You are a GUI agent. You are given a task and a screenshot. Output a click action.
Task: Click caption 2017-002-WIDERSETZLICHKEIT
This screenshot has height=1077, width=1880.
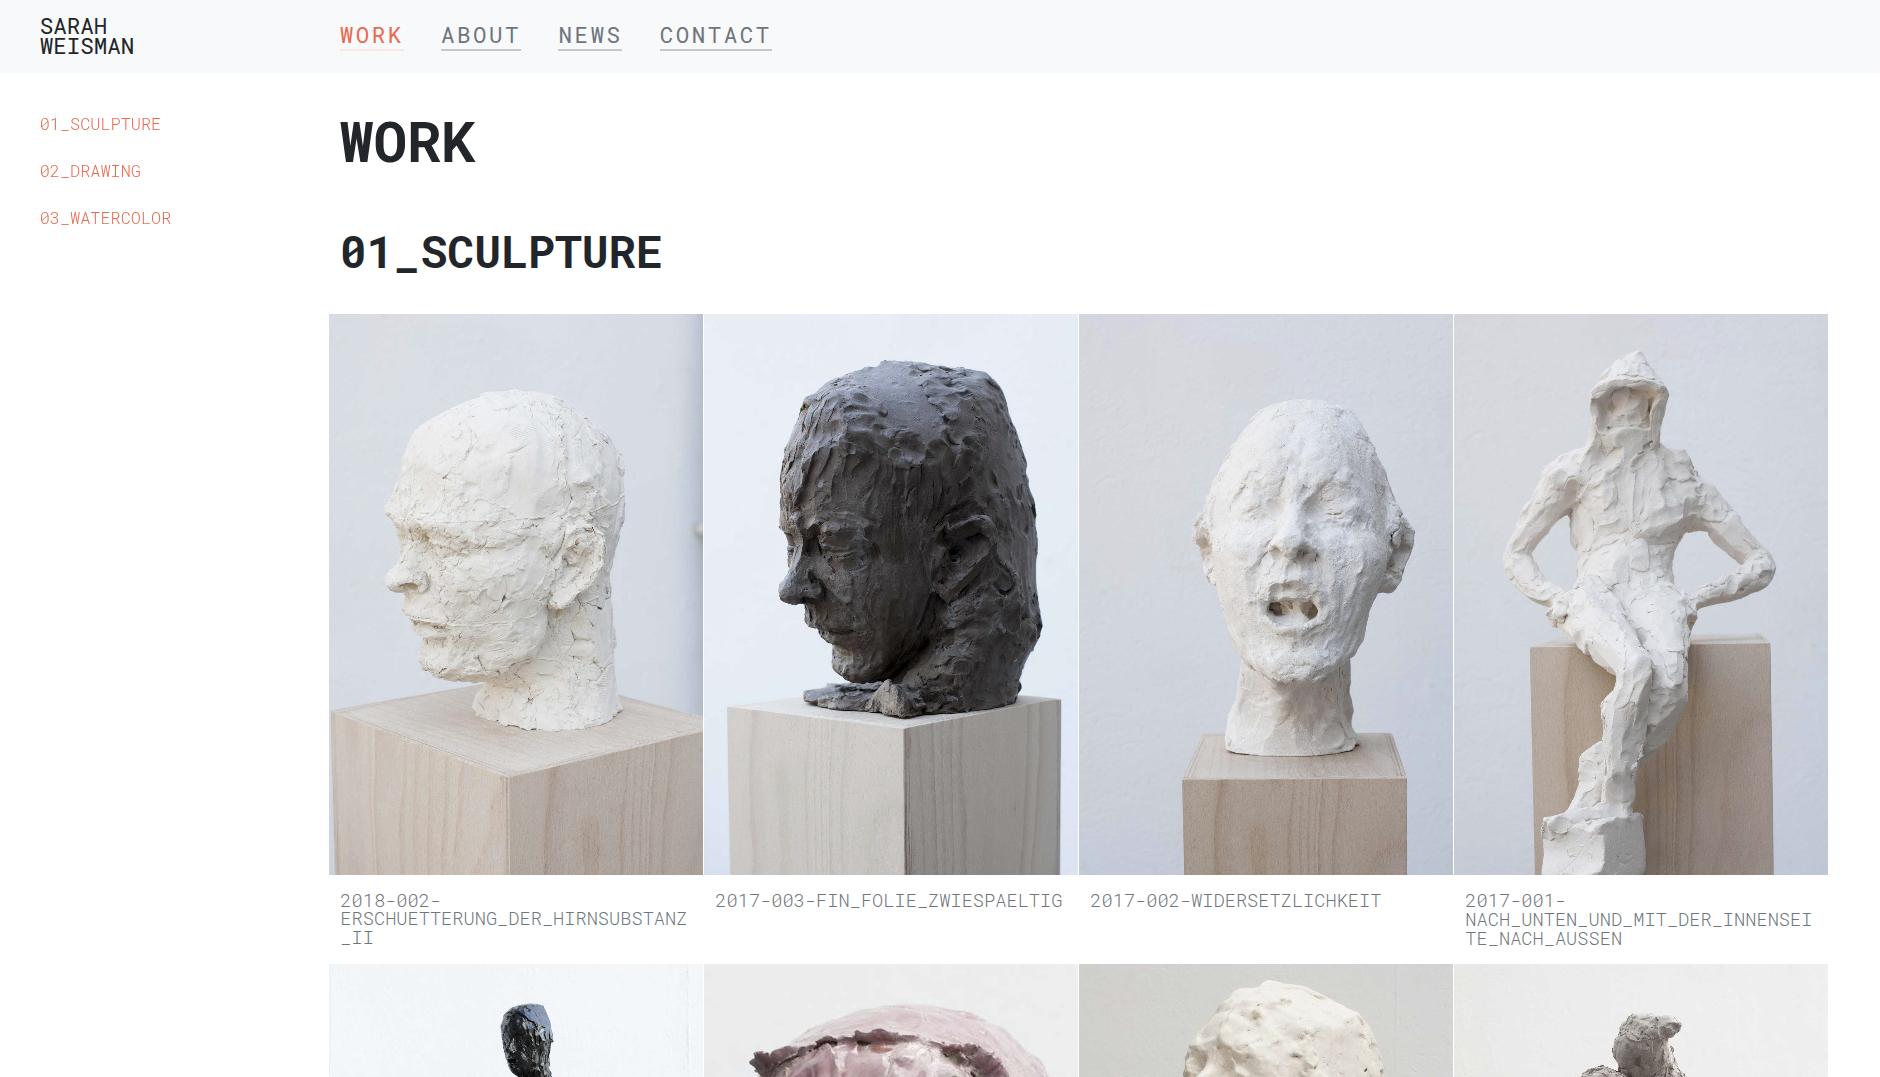[x=1235, y=901]
